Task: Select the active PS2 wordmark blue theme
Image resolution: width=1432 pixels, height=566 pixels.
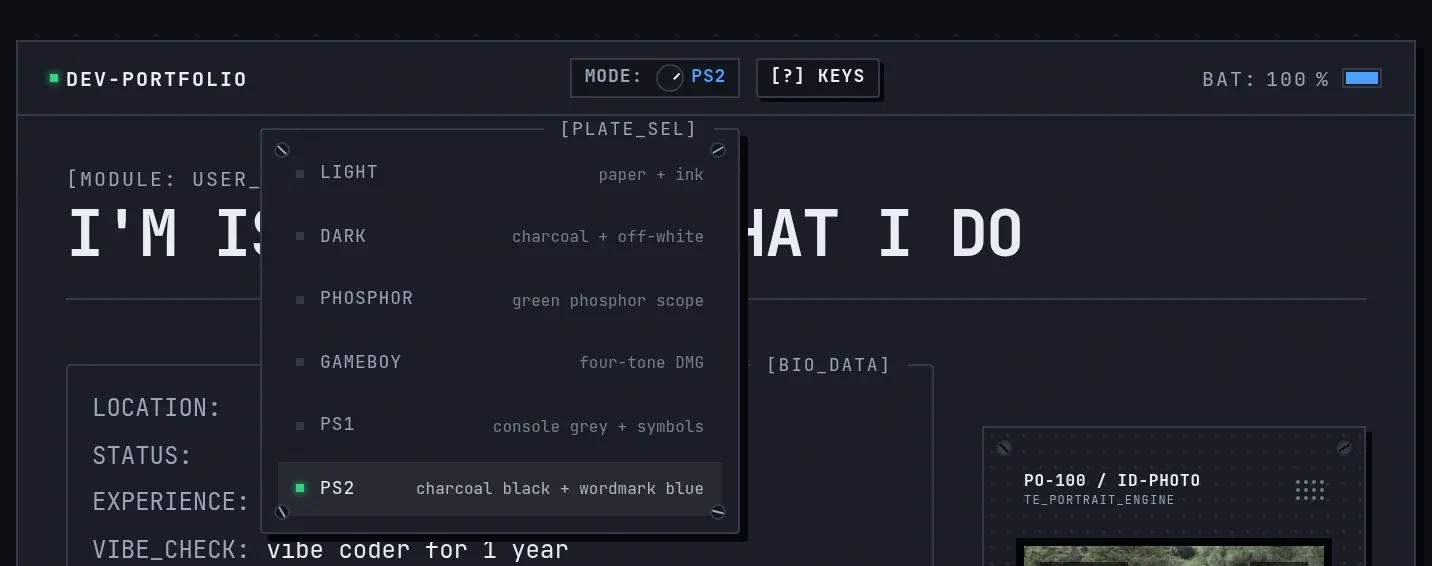Action: click(500, 488)
